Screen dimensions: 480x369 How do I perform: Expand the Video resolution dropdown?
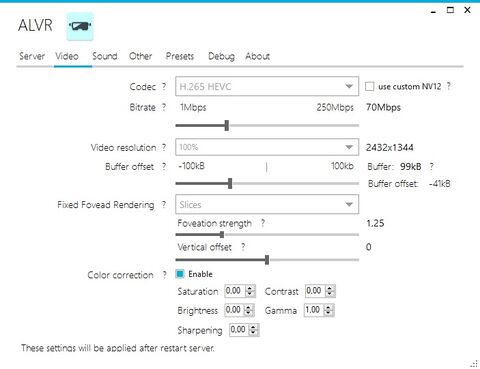tap(267, 147)
